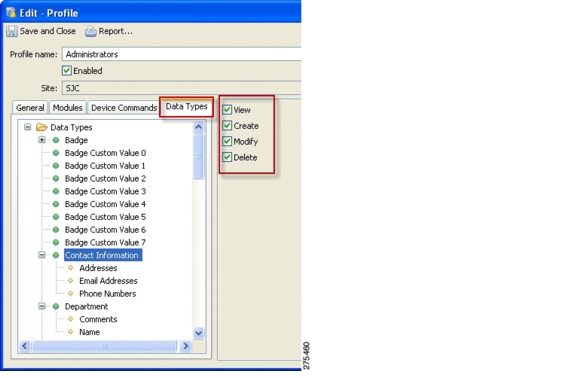Expand the Badge tree node
576x378 pixels.
point(42,140)
